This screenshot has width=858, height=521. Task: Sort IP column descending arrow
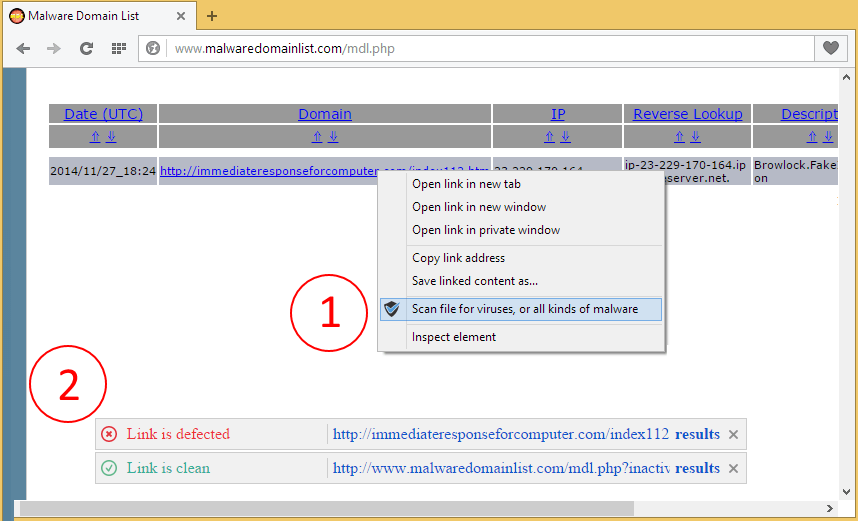tap(565, 137)
